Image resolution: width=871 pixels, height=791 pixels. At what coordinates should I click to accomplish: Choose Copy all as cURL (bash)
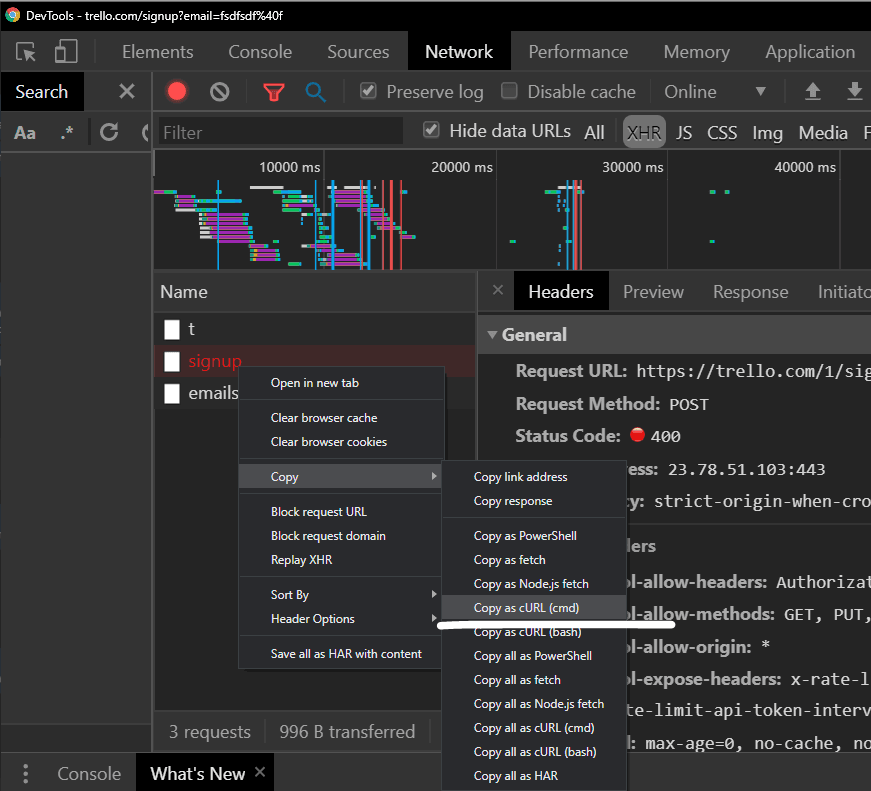(534, 752)
